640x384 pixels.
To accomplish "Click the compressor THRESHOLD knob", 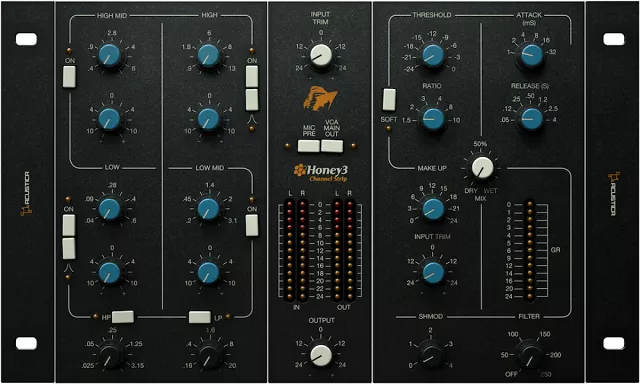I will [x=433, y=55].
